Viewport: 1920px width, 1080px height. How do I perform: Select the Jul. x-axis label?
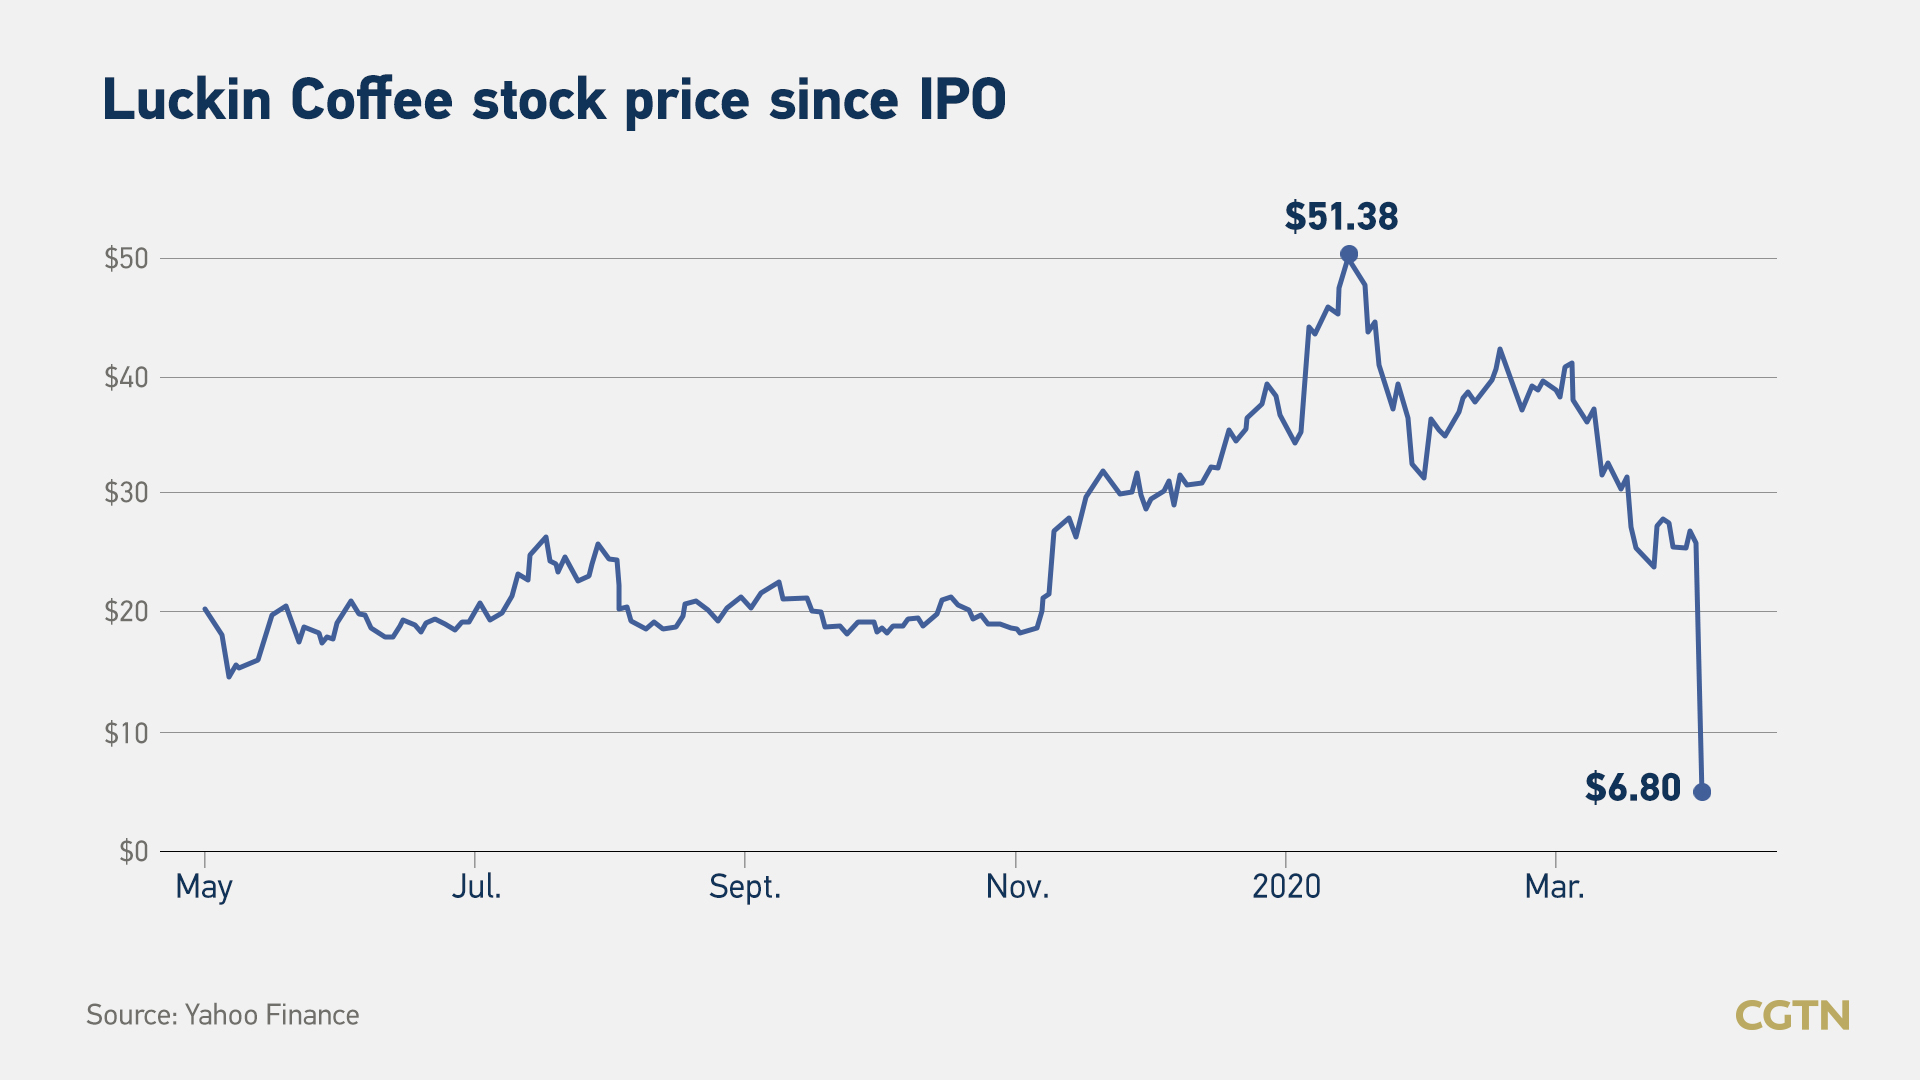coord(476,886)
